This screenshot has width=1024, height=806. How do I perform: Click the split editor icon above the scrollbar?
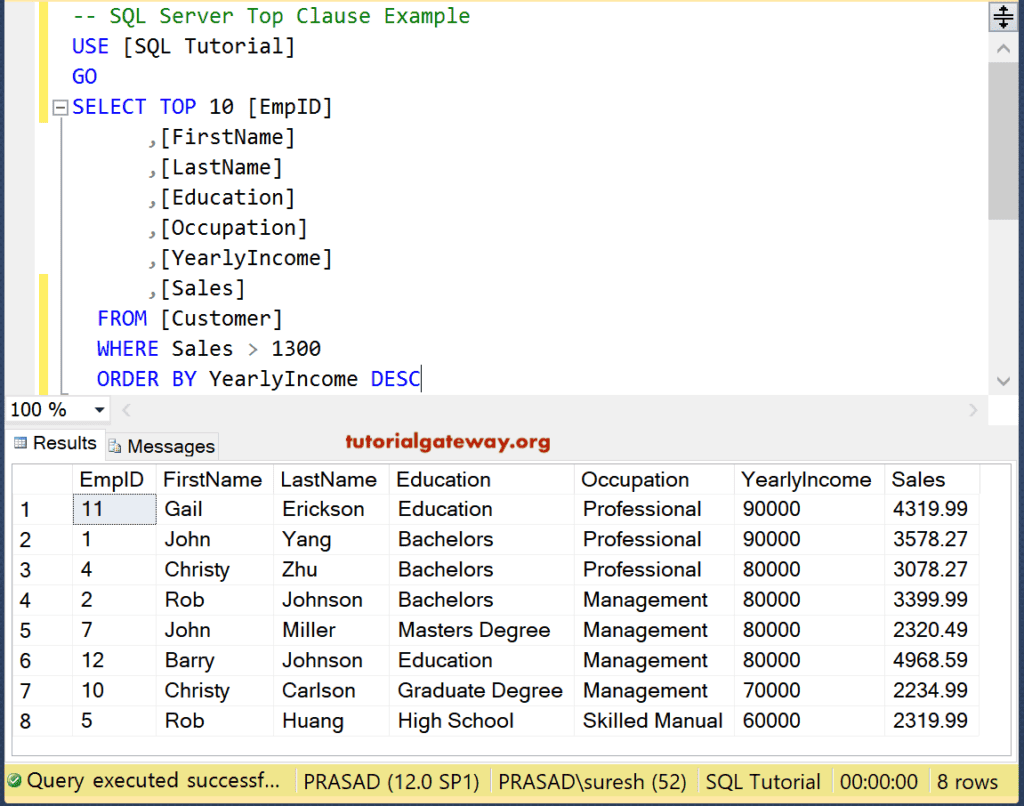tap(1003, 16)
